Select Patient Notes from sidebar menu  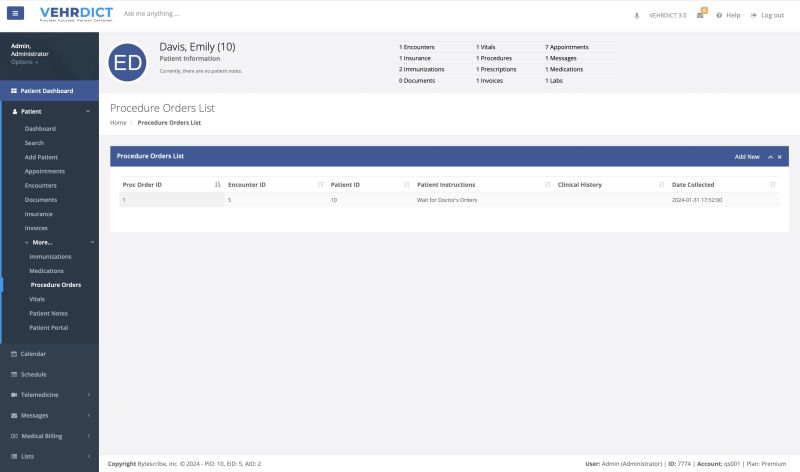(48, 313)
